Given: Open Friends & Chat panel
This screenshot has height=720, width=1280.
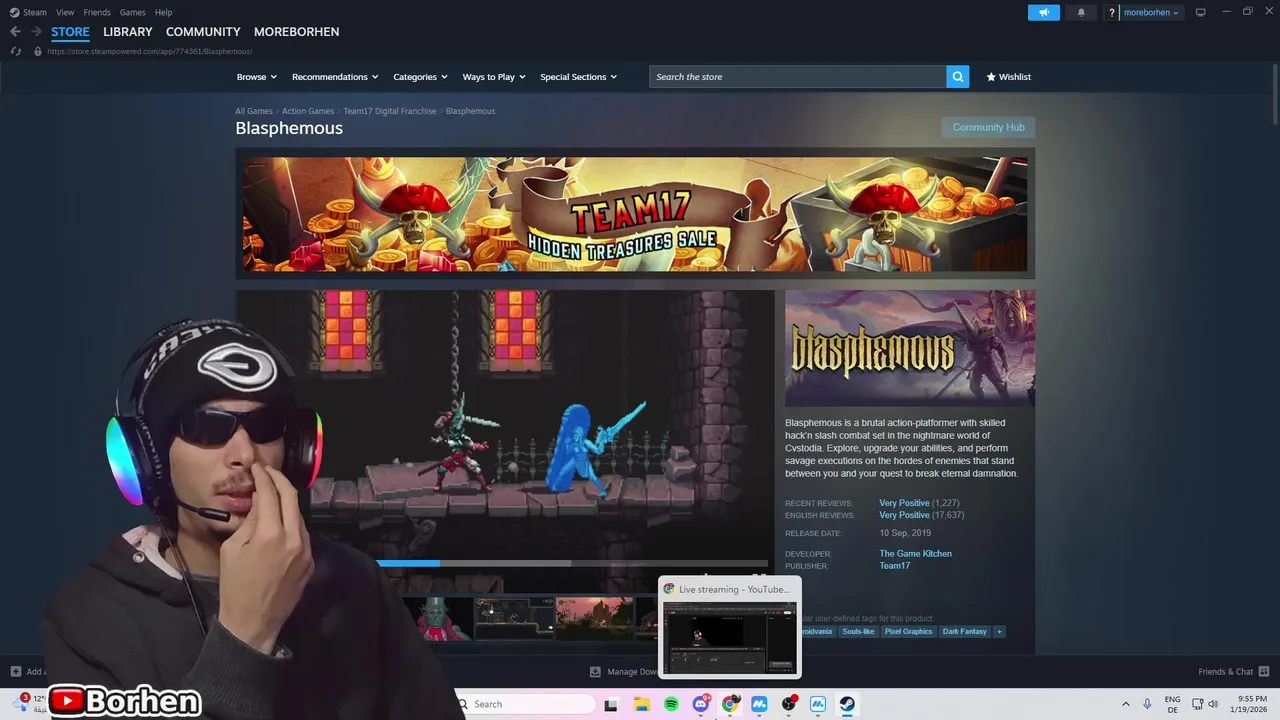Looking at the screenshot, I should [1234, 672].
